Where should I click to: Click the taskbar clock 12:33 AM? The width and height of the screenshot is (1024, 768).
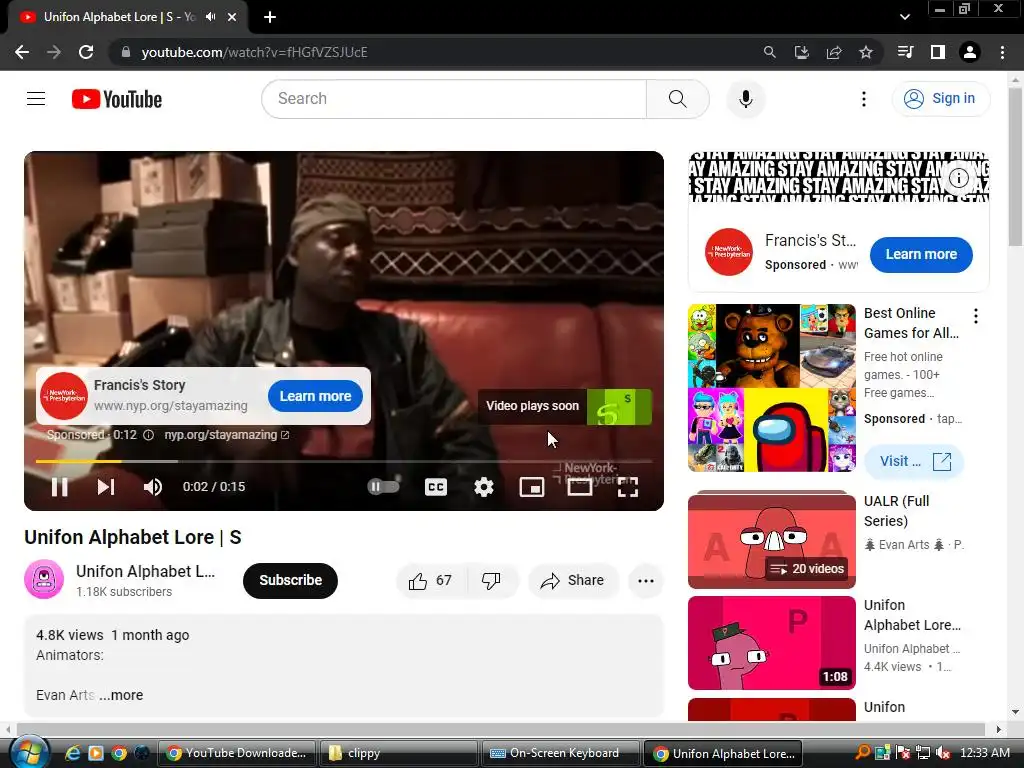point(985,752)
